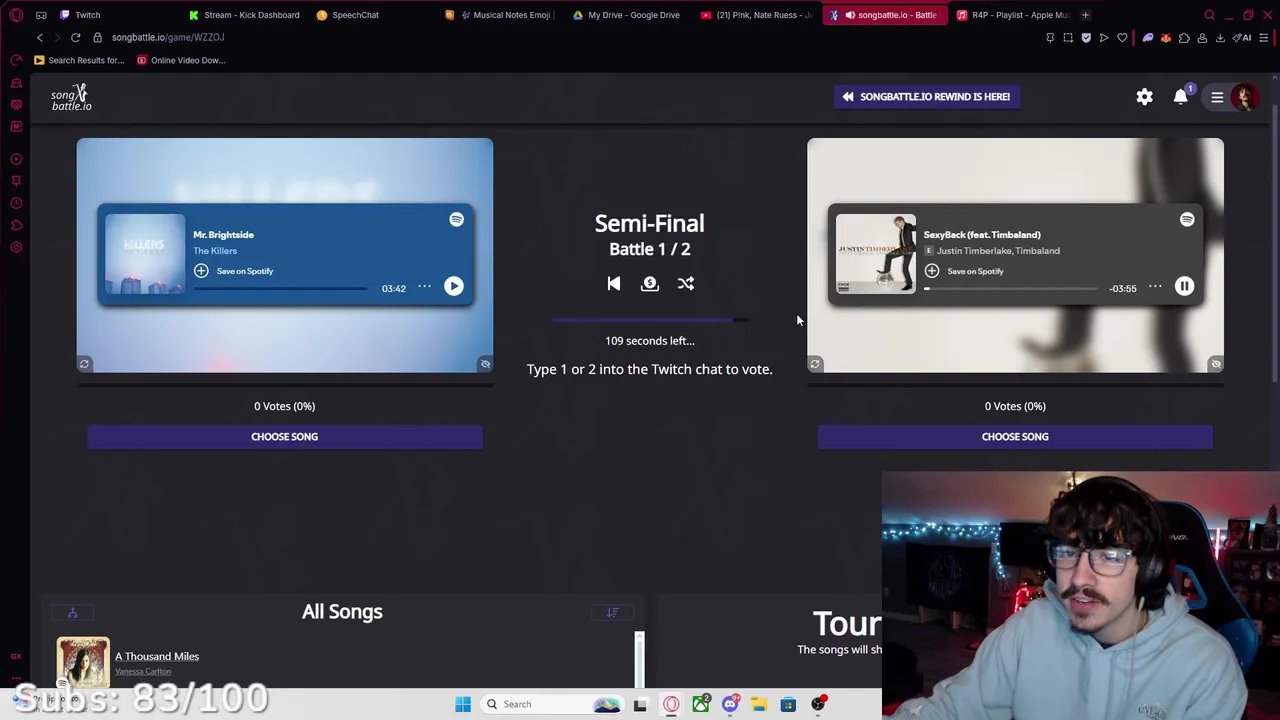Click the songbattle.io logo
The width and height of the screenshot is (1280, 720).
[x=71, y=97]
